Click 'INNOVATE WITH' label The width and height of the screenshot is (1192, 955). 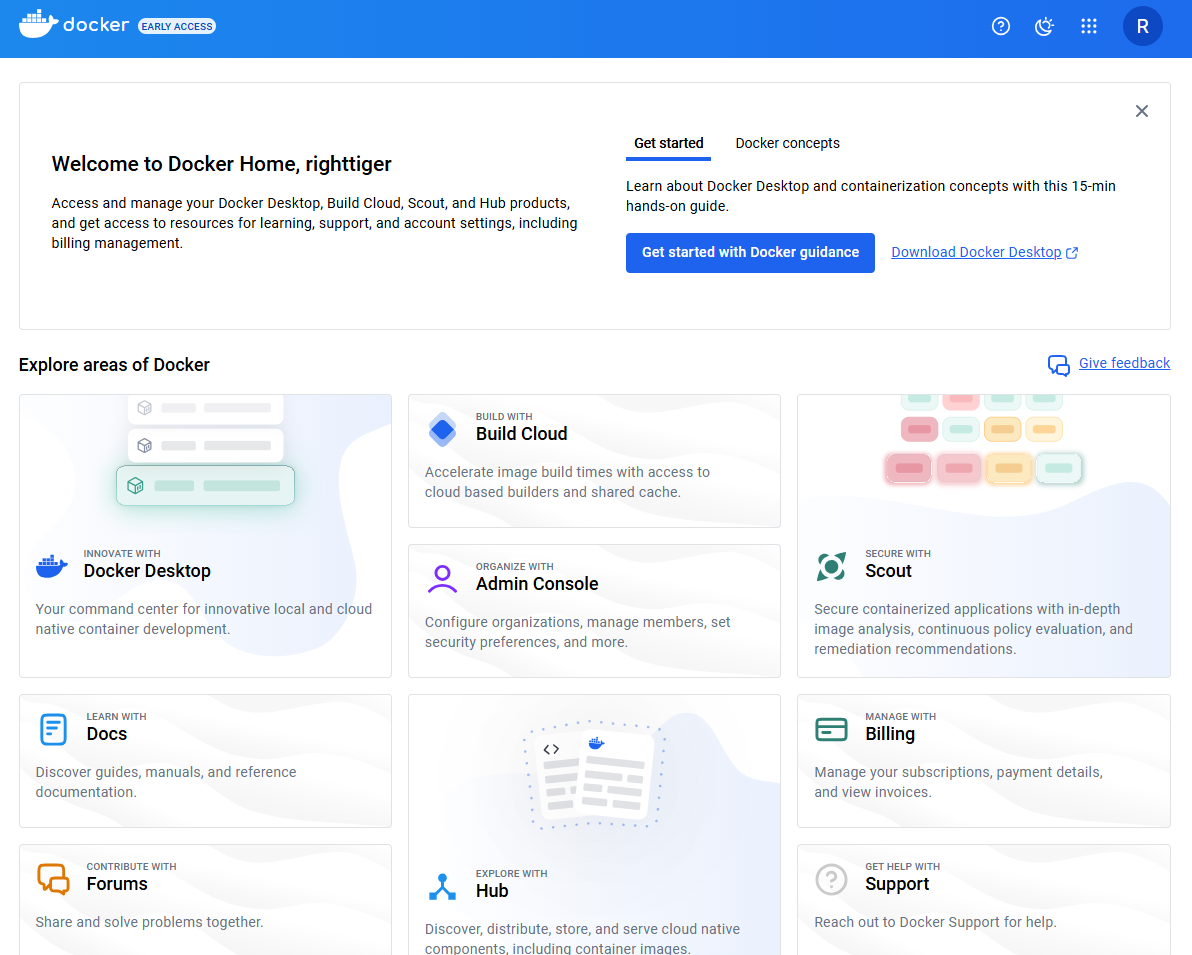pyautogui.click(x=122, y=554)
